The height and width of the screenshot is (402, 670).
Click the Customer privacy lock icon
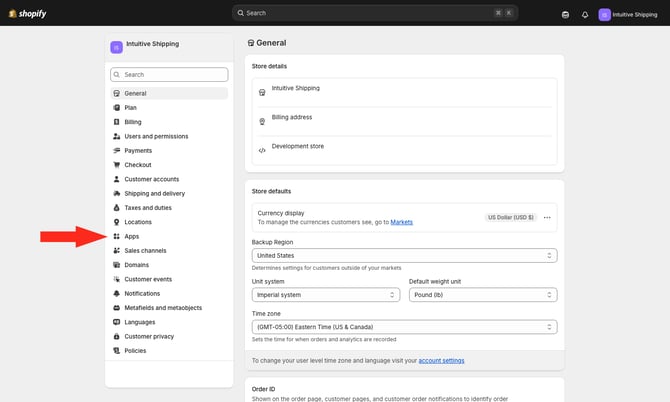click(116, 337)
